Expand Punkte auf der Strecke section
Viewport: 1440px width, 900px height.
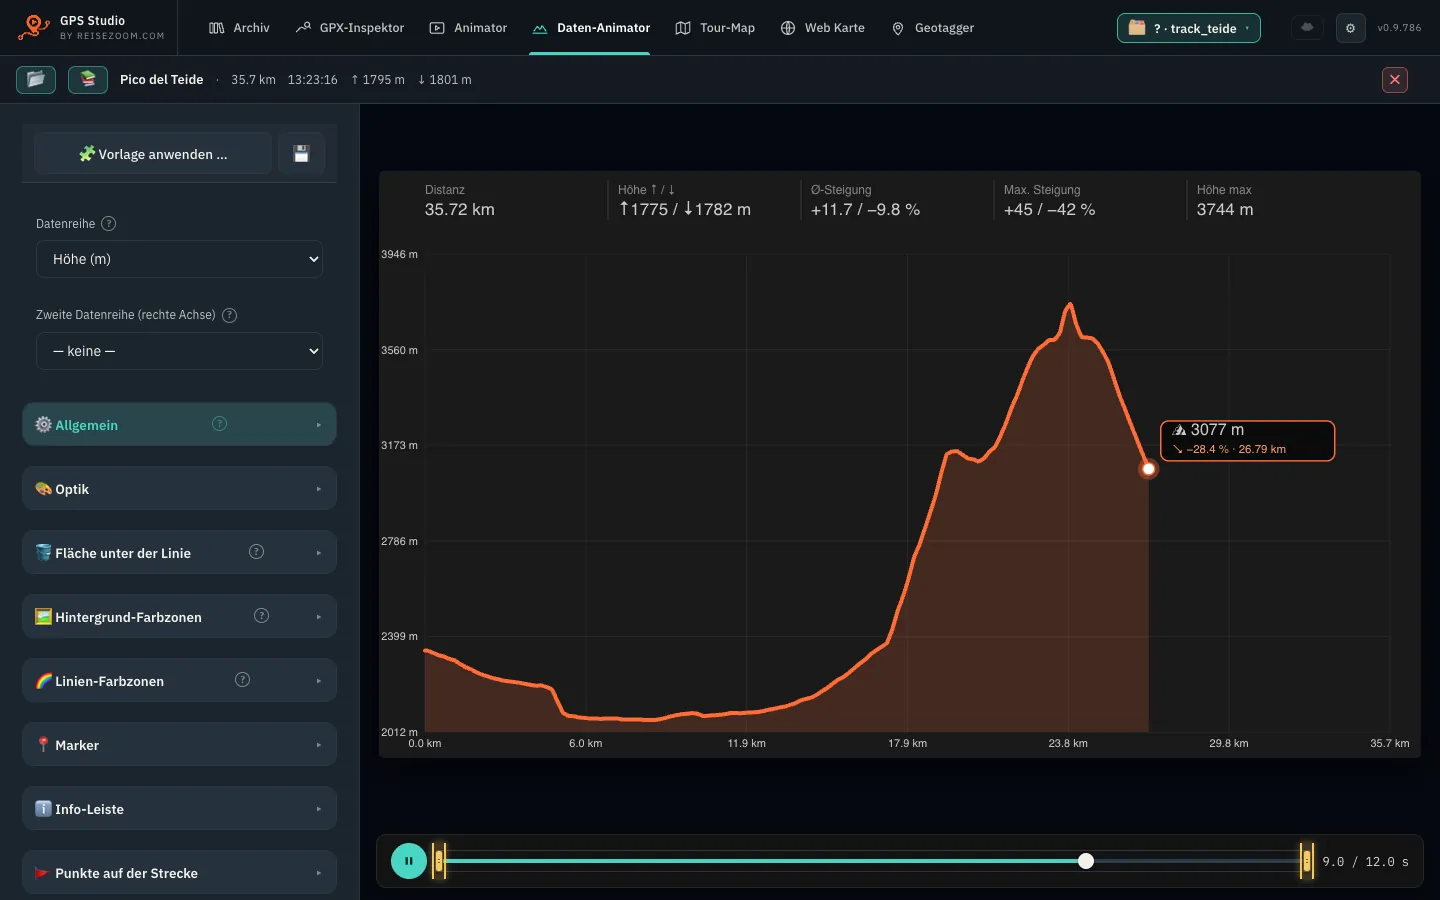(180, 873)
